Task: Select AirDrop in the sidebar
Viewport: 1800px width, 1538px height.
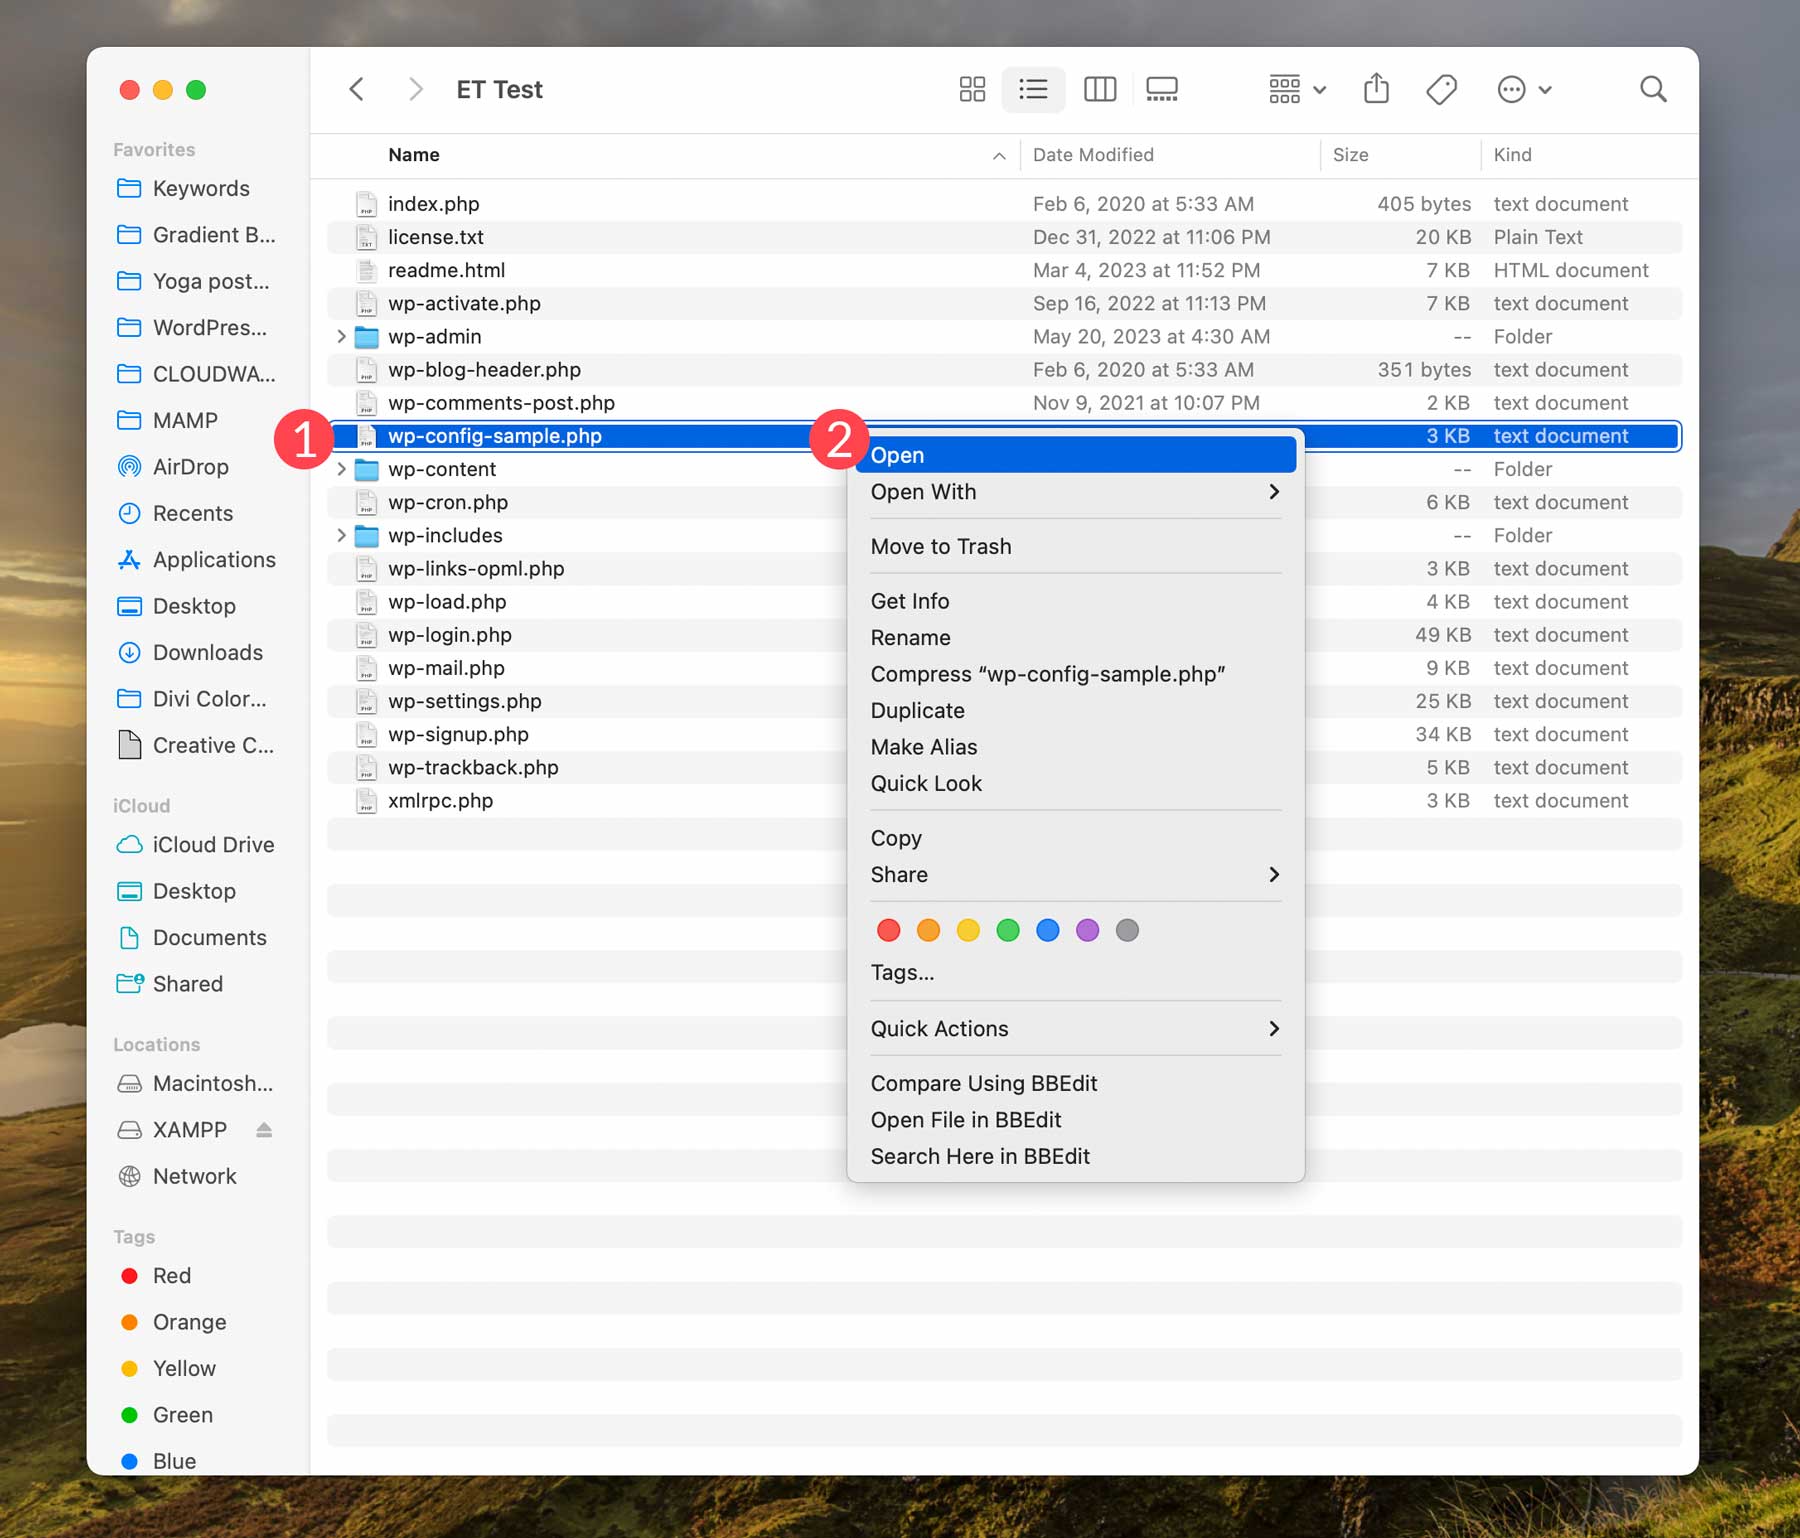Action: (x=190, y=466)
